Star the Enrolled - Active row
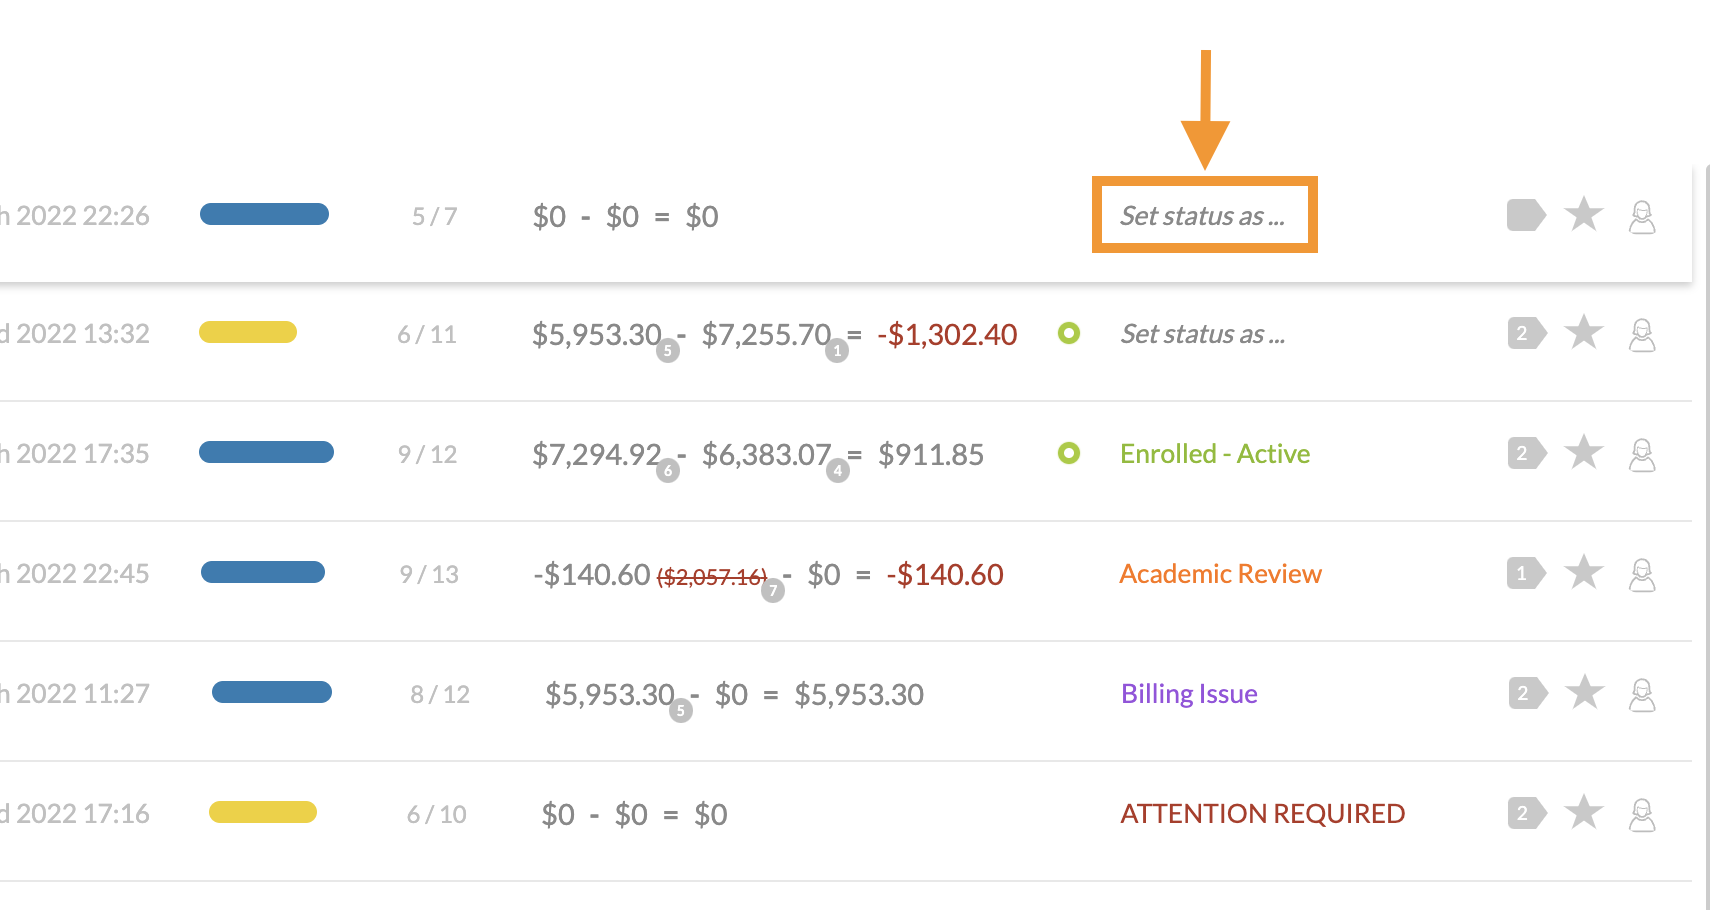This screenshot has width=1710, height=910. click(1584, 453)
